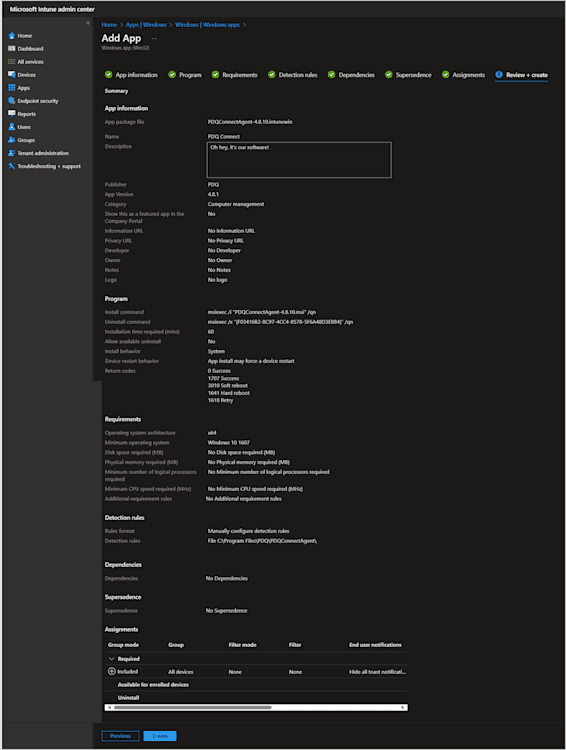This screenshot has width=566, height=750.
Task: Click green check beside Supersedence step
Action: click(x=388, y=75)
